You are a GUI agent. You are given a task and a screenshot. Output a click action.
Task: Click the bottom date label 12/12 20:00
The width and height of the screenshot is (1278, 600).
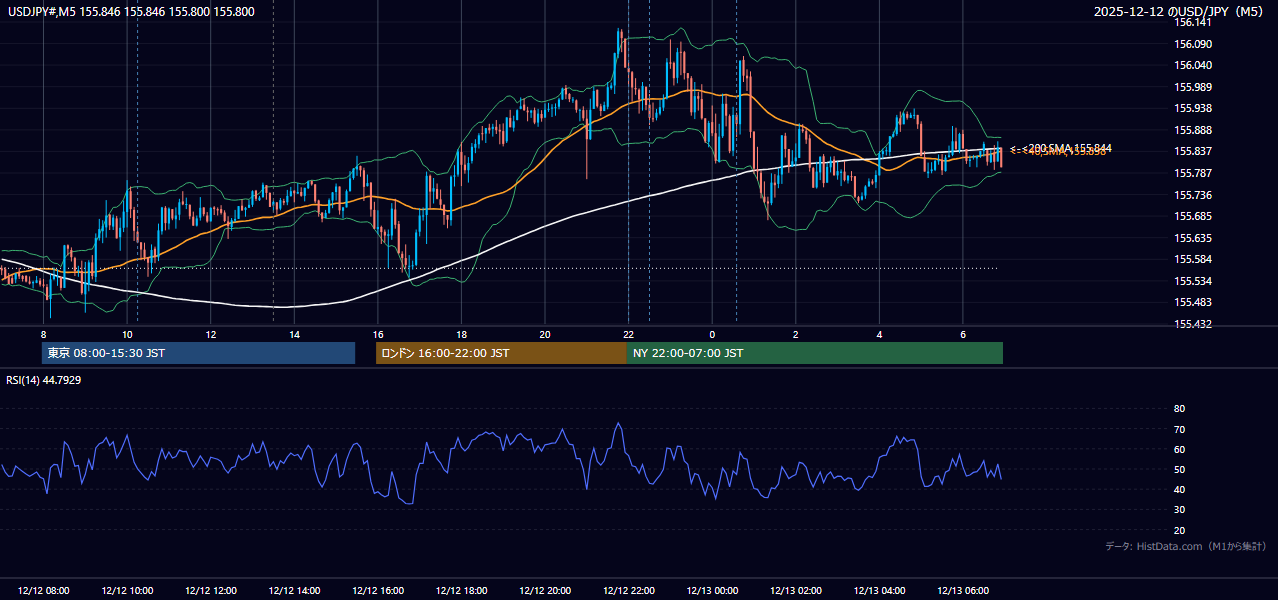point(545,591)
